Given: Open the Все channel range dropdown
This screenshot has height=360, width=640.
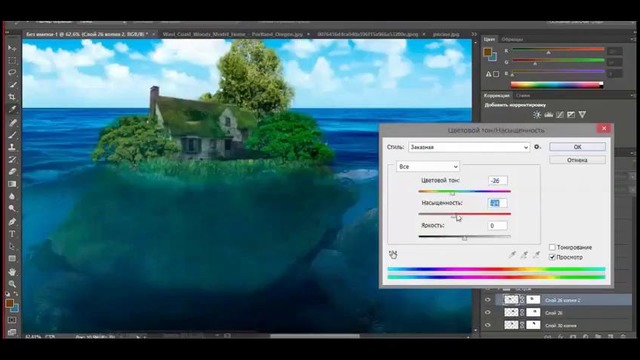Looking at the screenshot, I should (x=428, y=167).
